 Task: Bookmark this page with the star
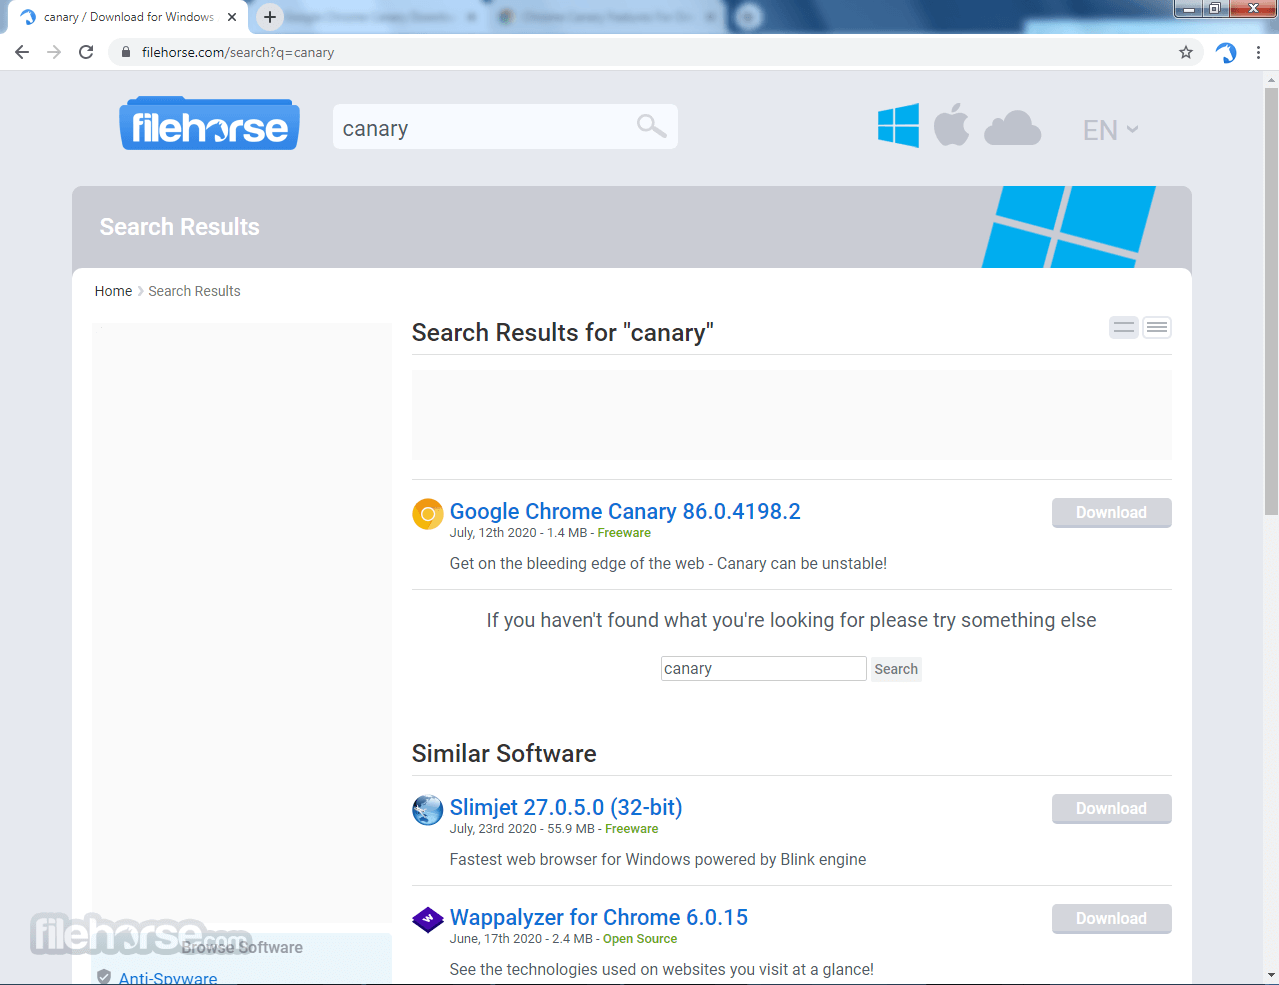pos(1186,52)
